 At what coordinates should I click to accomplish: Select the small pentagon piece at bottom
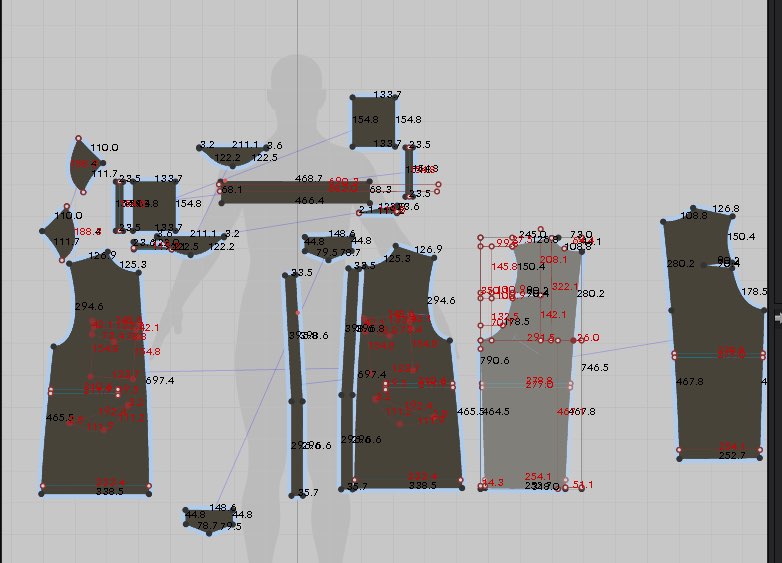210,519
